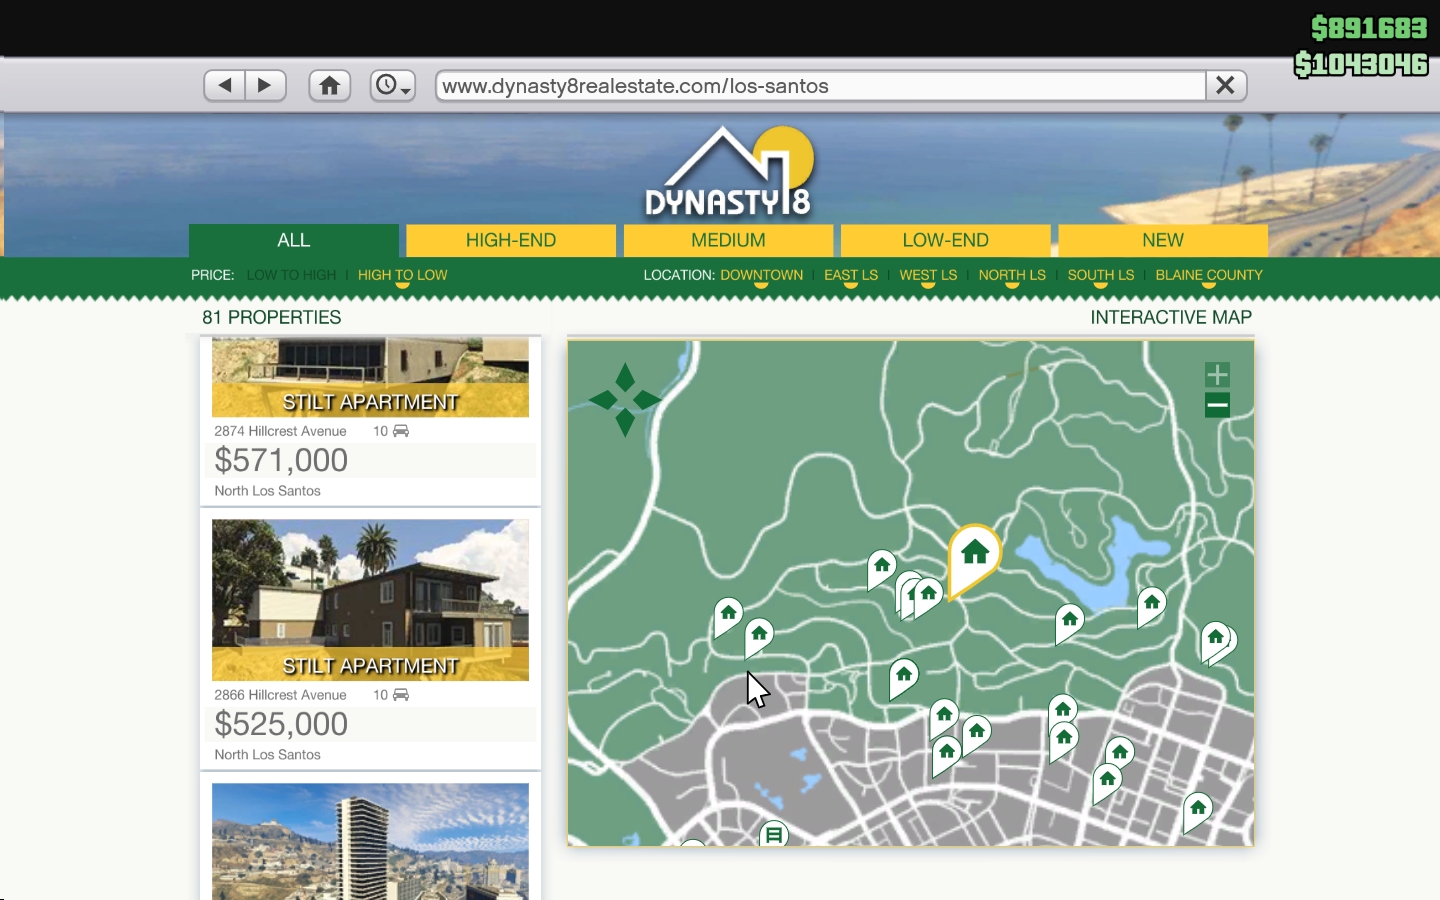Click the 2866 Hillcrest Avenue address
Screen dimensions: 1440x900
click(280, 695)
